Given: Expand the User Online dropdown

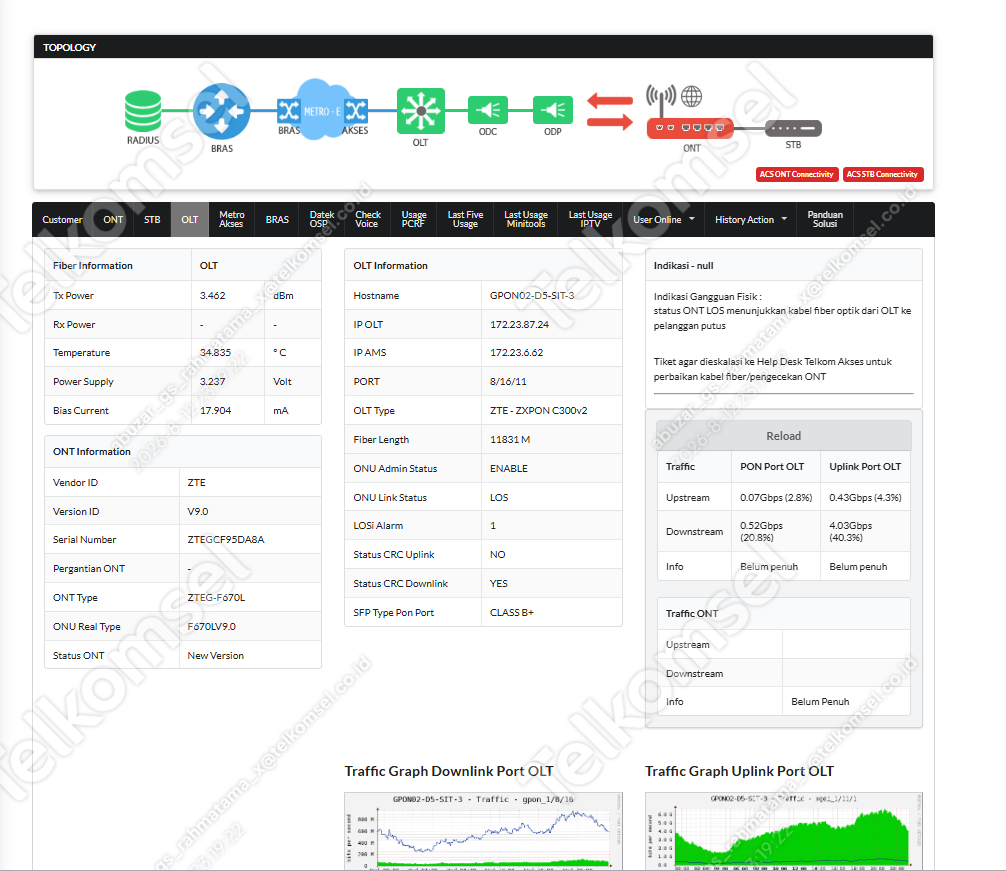Looking at the screenshot, I should coord(664,220).
